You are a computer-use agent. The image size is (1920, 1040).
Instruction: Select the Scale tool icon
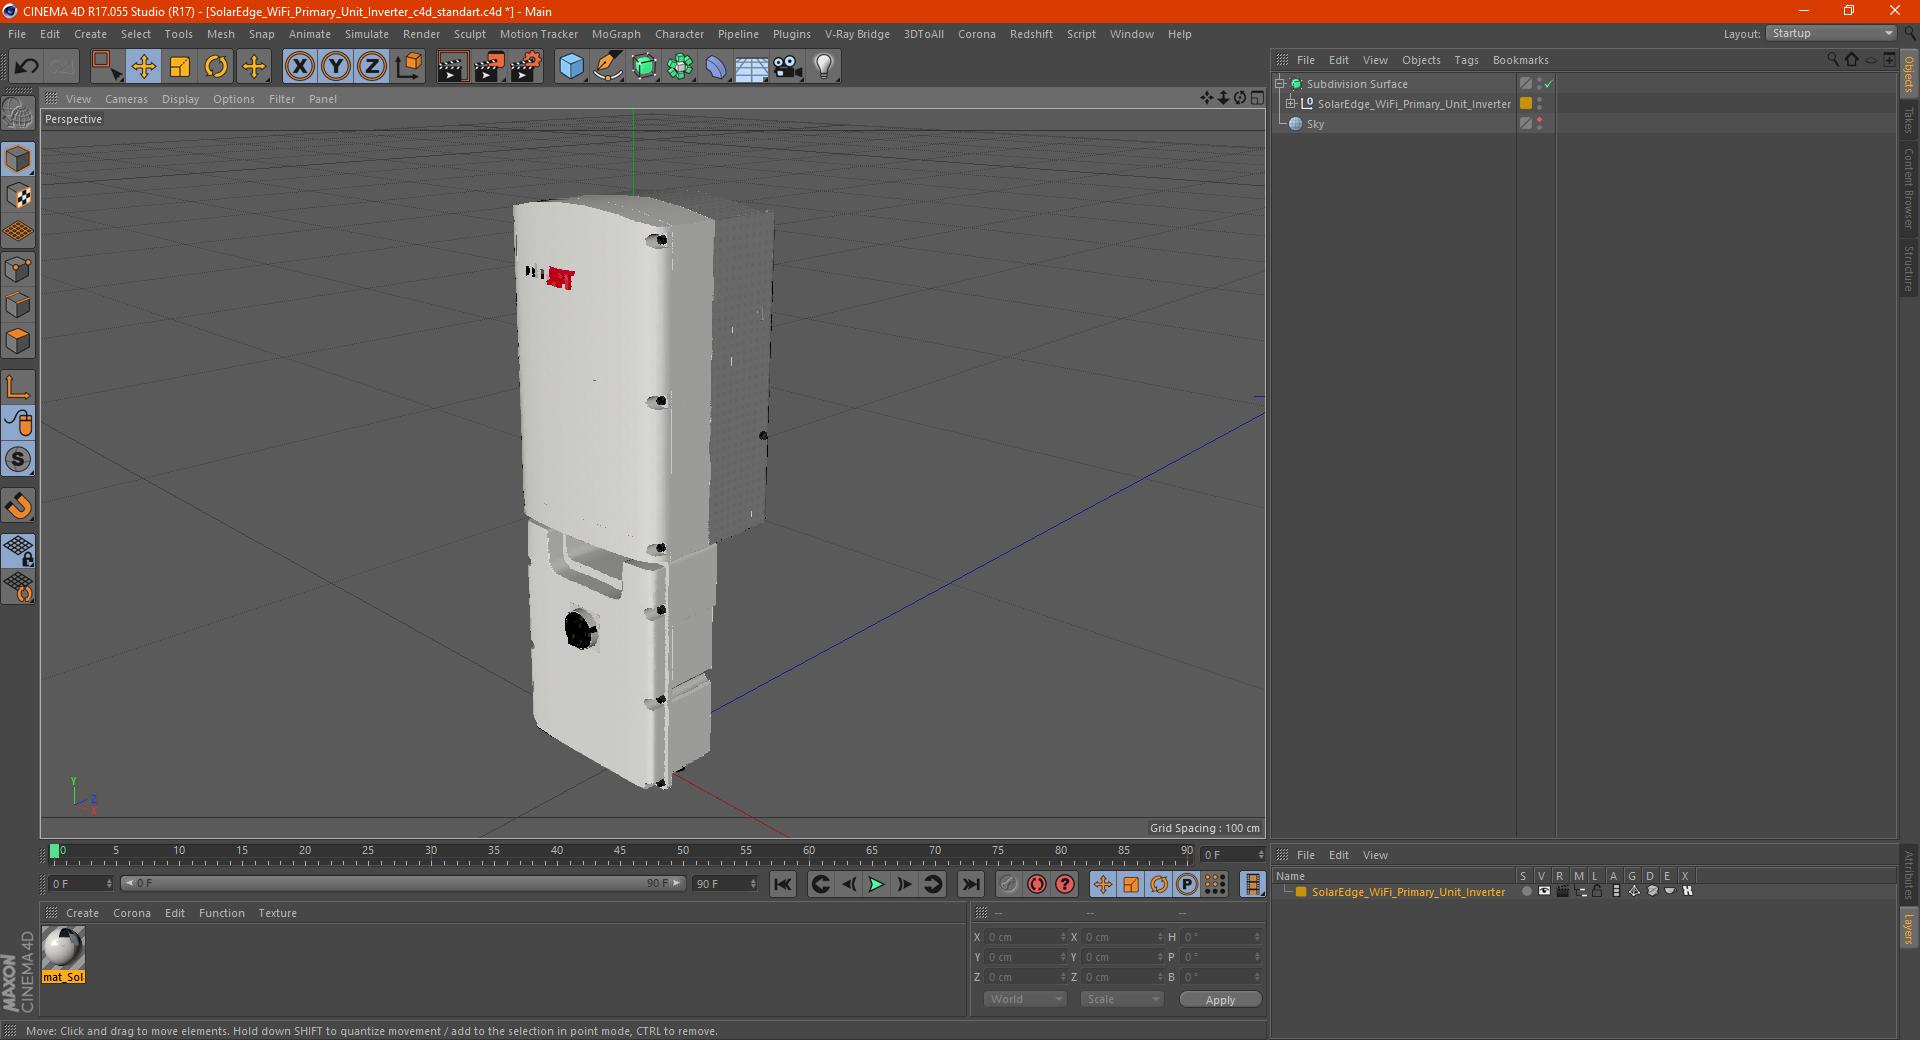[x=180, y=67]
